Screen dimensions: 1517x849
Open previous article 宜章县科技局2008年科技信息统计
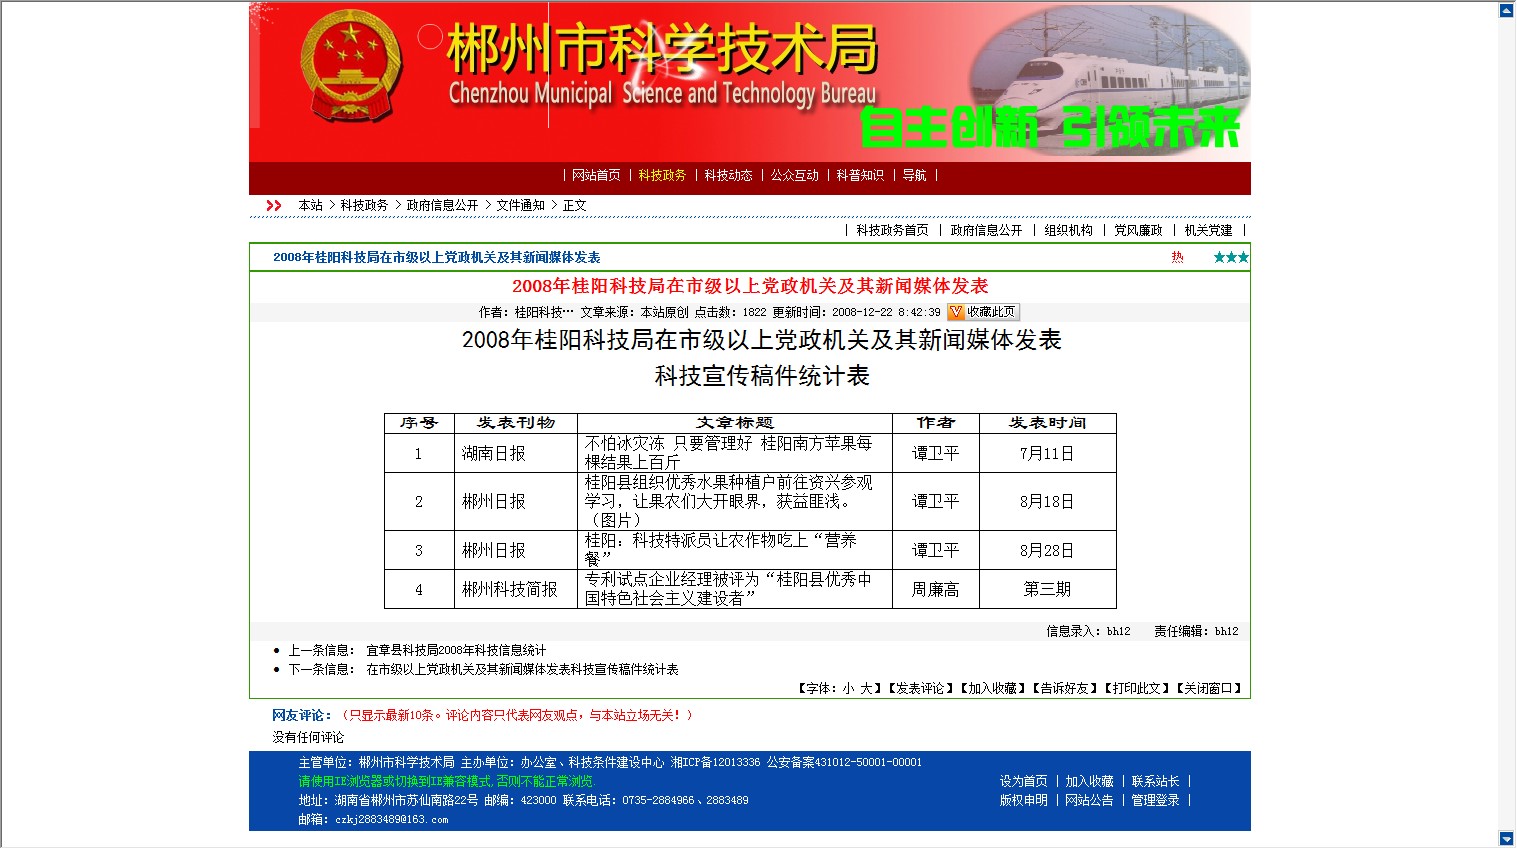point(456,650)
